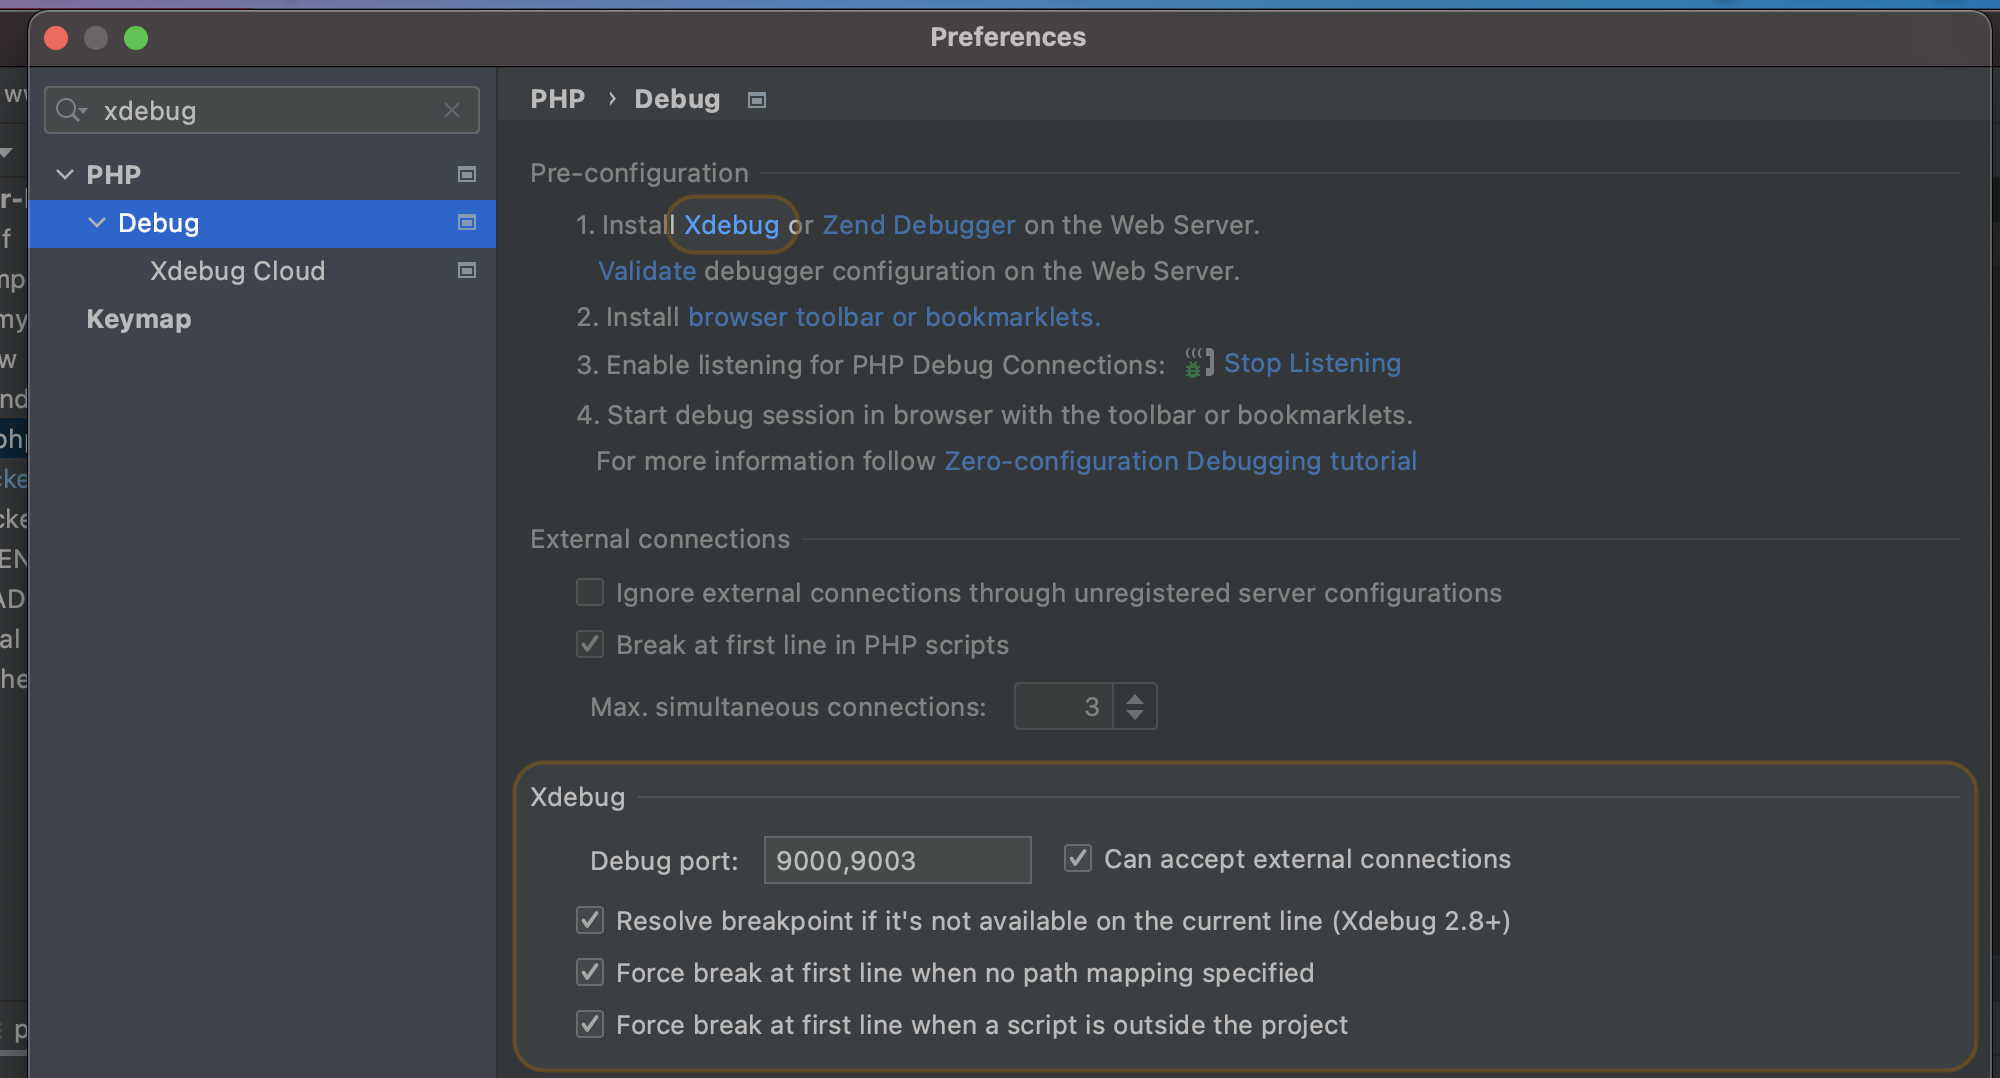Click project-level icon on Xdebug Cloud row
The width and height of the screenshot is (2000, 1078).
(x=467, y=270)
